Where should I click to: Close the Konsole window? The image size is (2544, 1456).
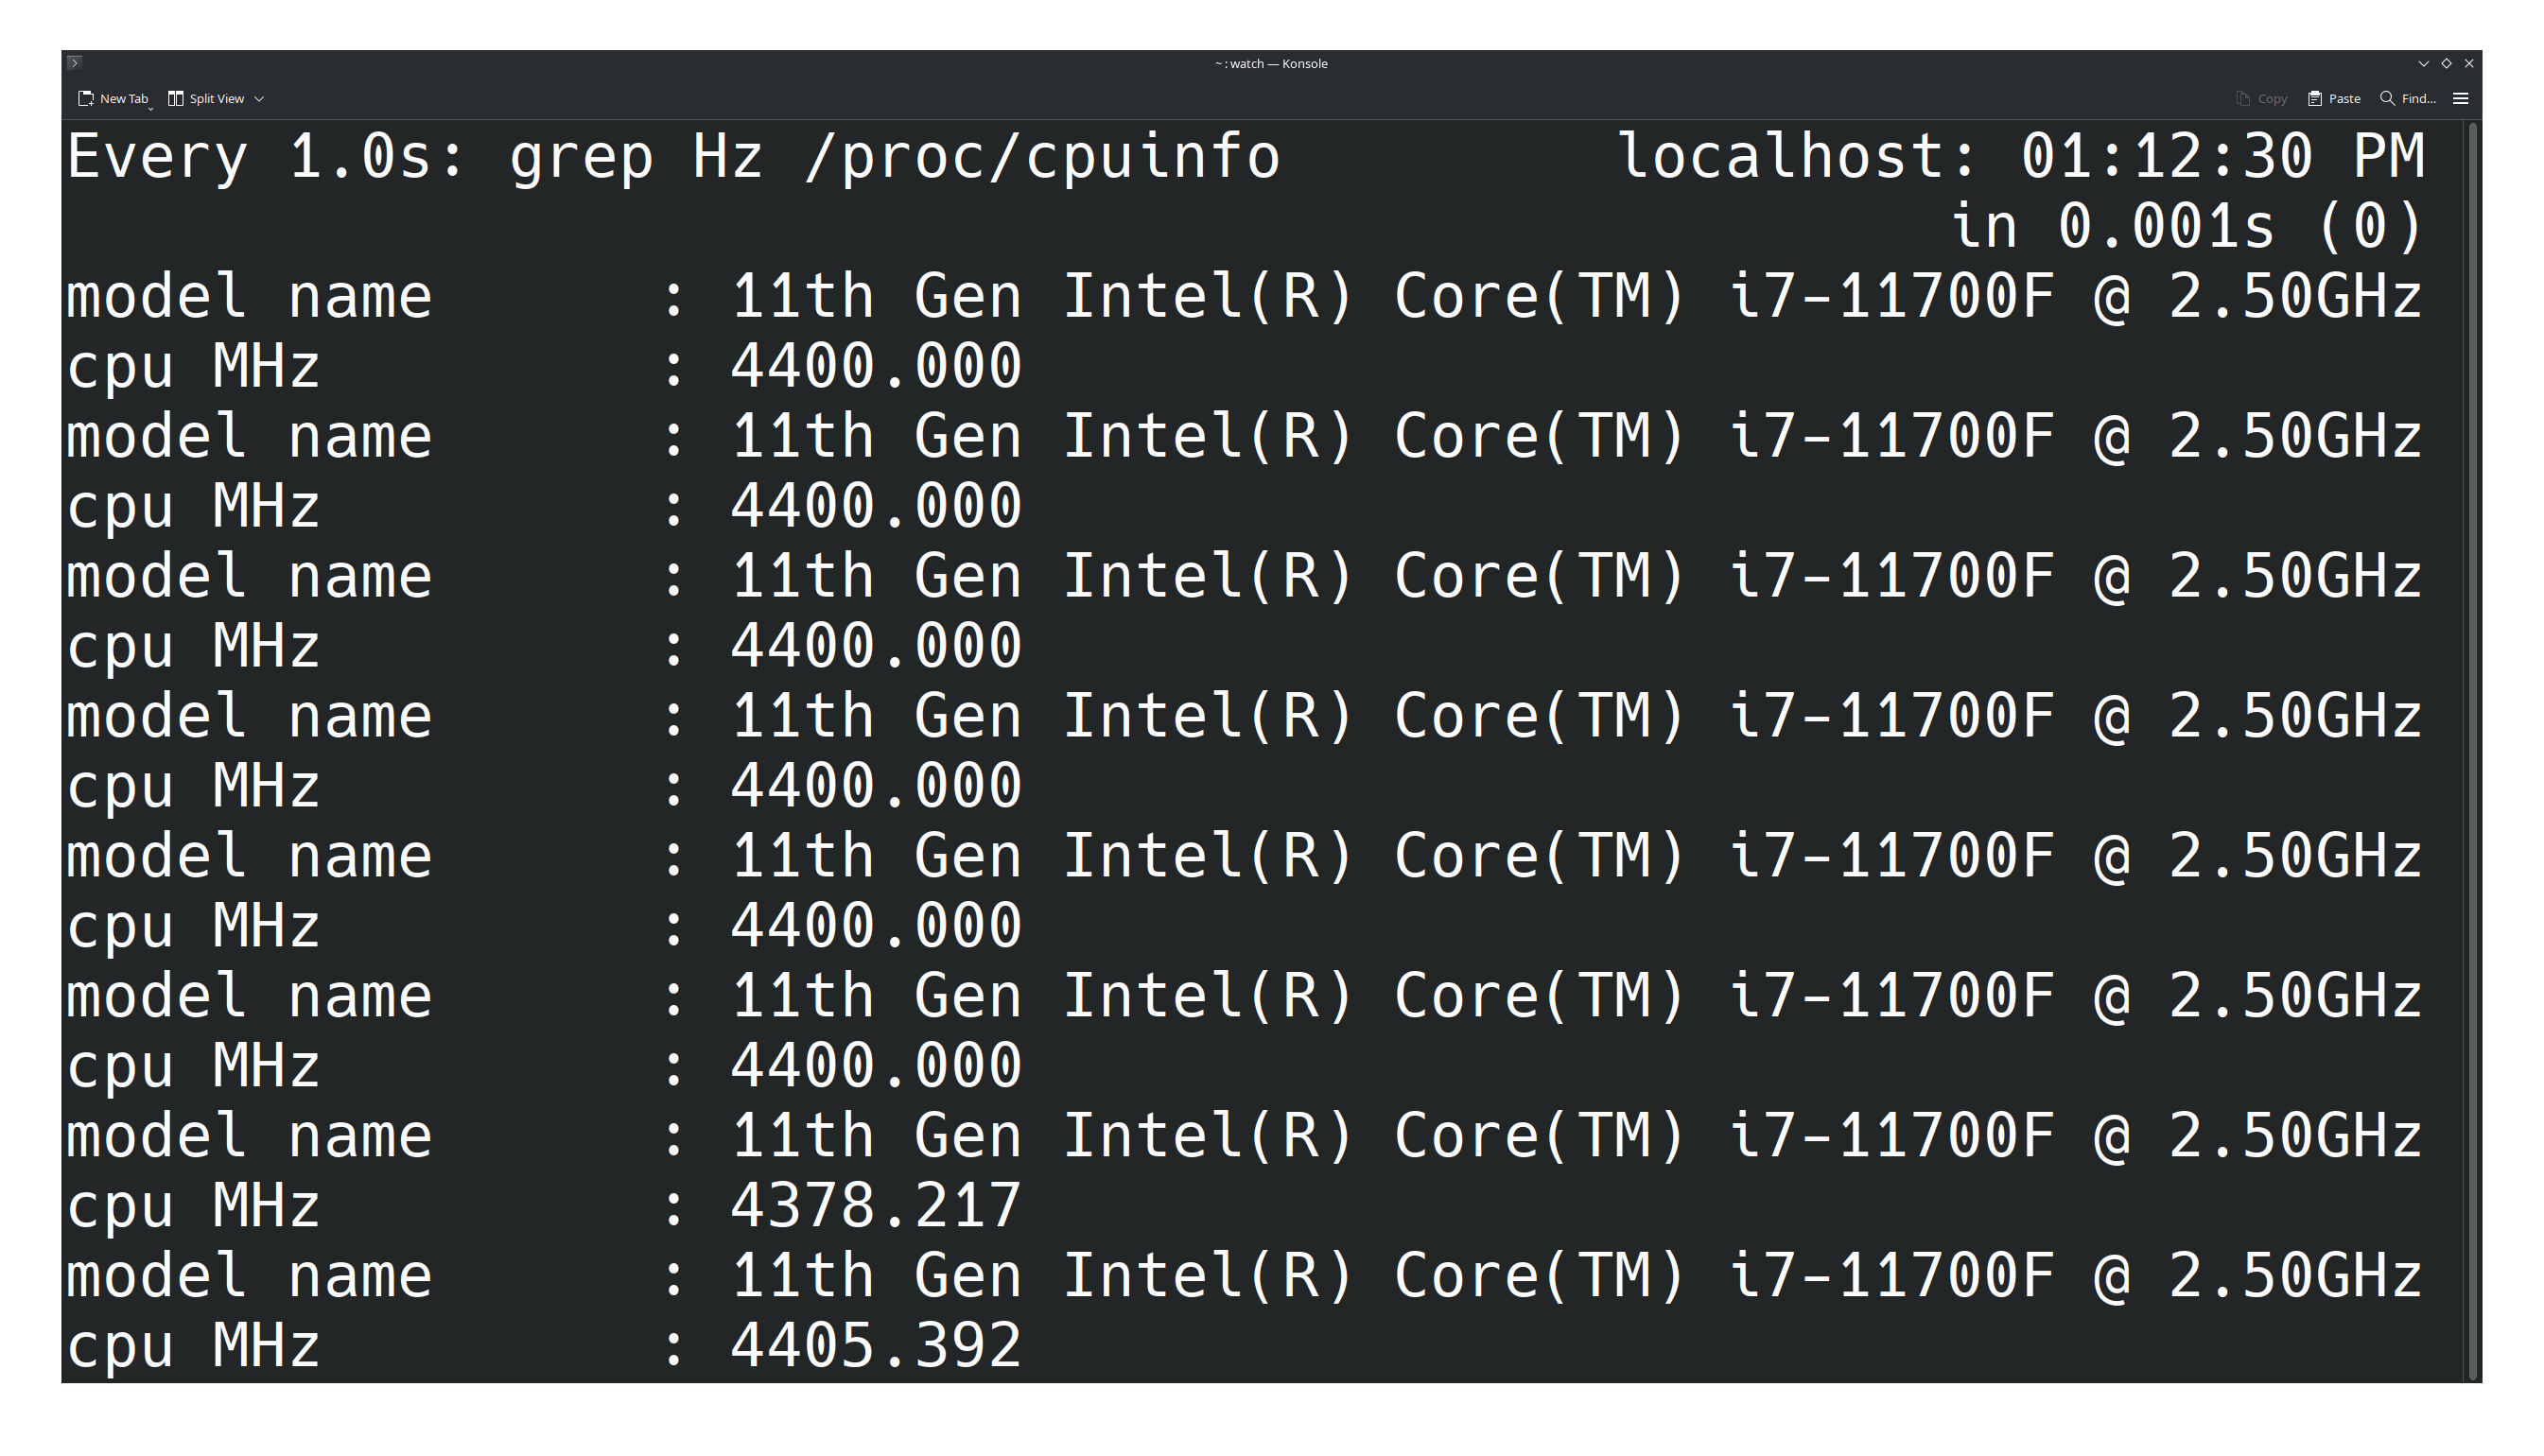(x=2469, y=63)
